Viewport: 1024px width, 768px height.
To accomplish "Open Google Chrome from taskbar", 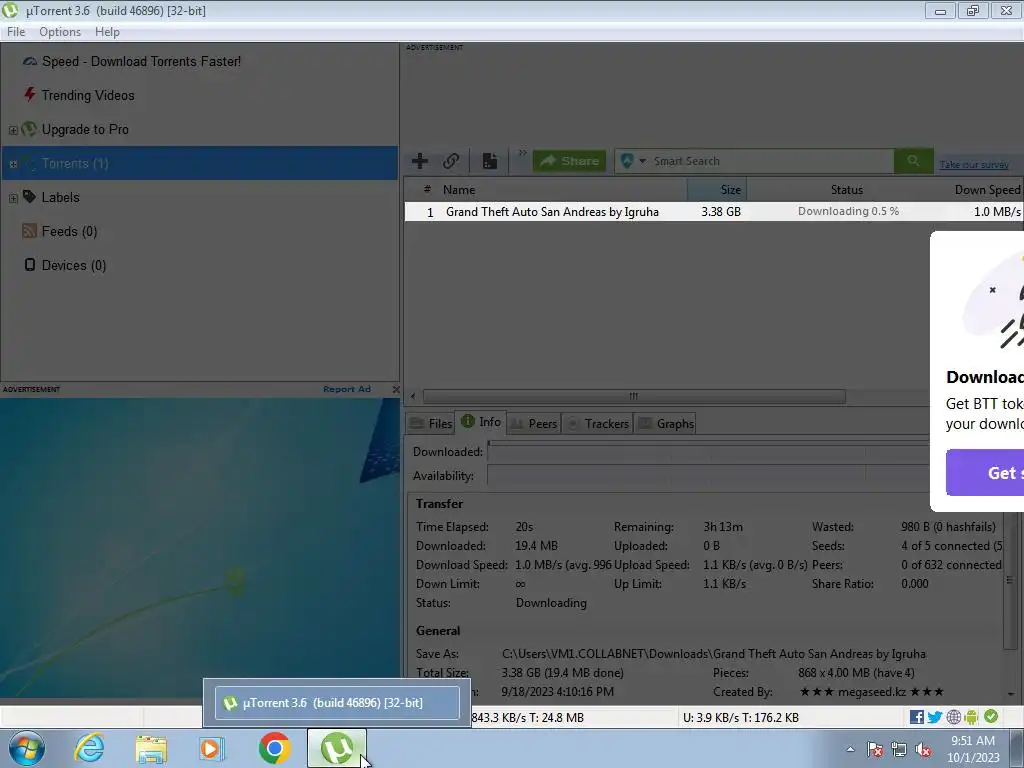I will 274,748.
